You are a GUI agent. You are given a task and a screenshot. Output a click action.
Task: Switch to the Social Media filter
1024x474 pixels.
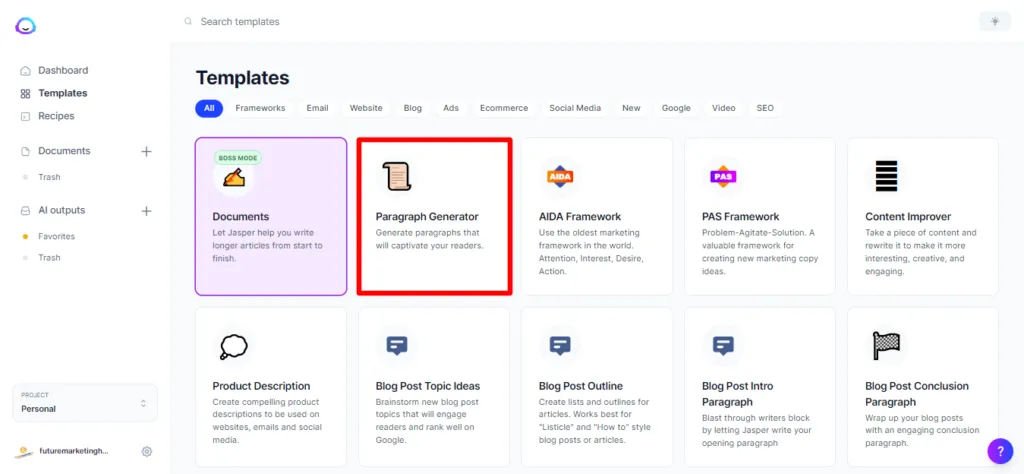tap(575, 108)
